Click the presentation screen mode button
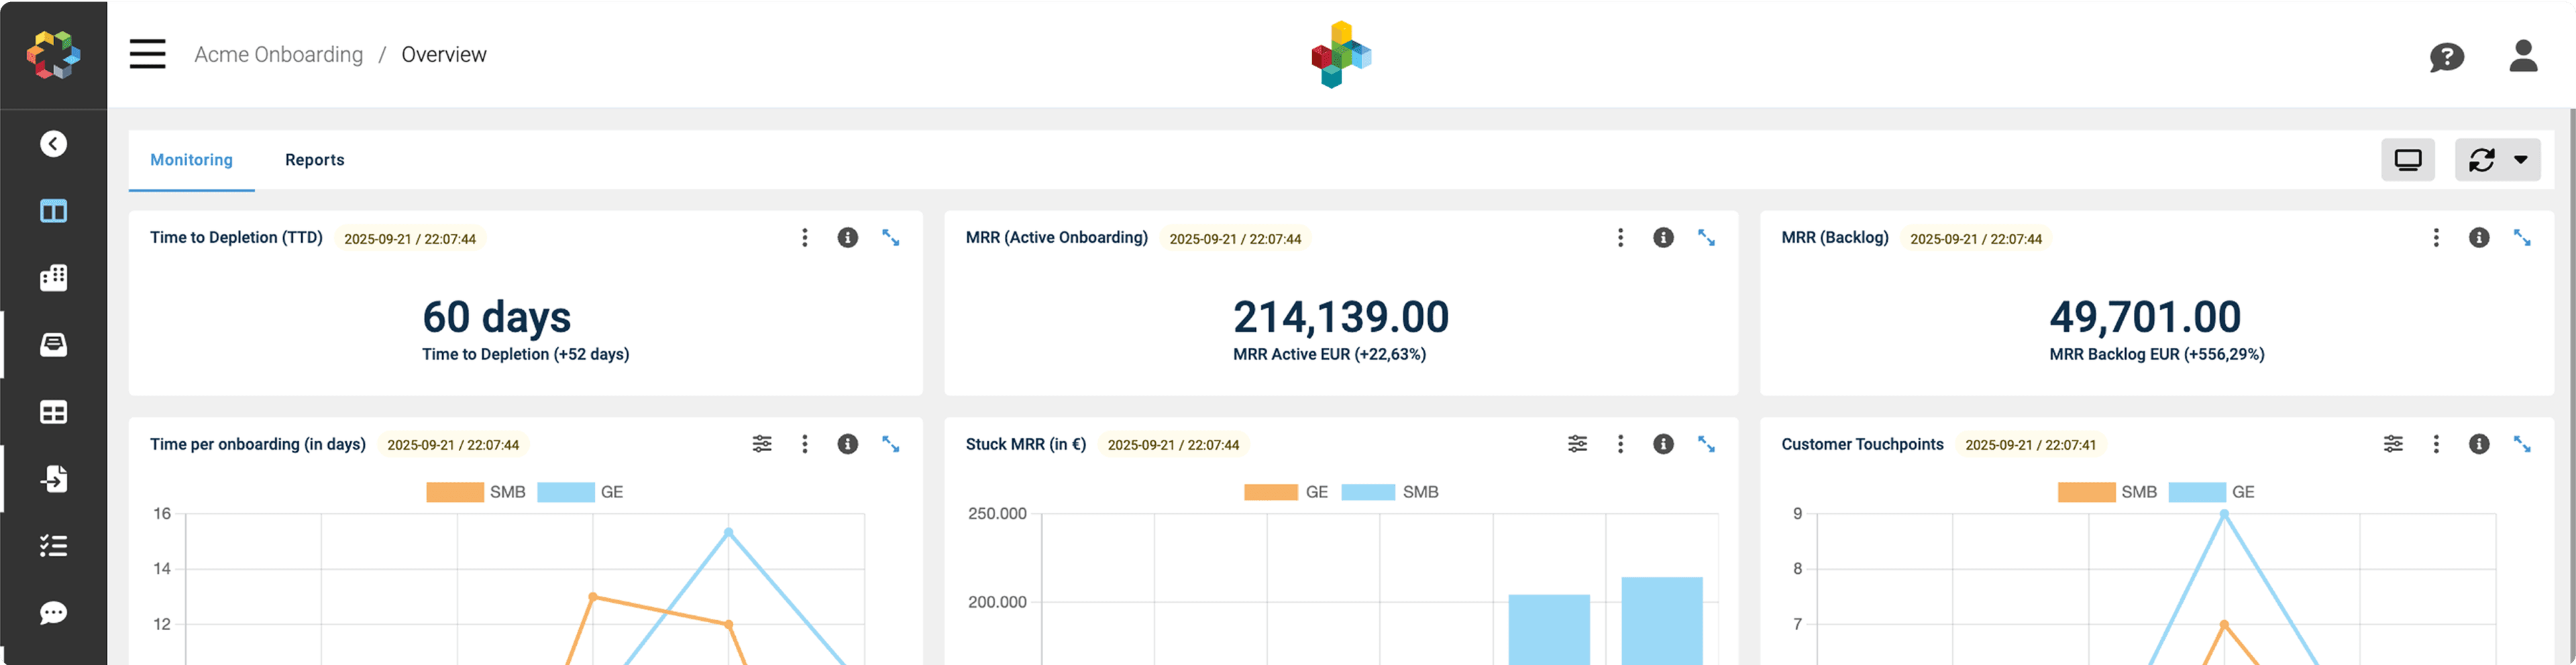Viewport: 2576px width, 665px height. click(x=2407, y=160)
